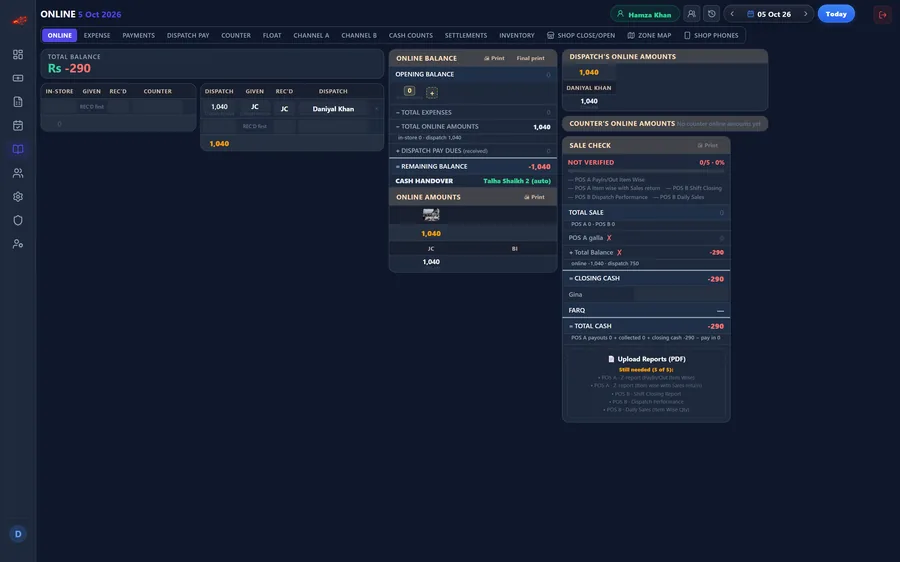Click the Rs -290 total balance
The height and width of the screenshot is (562, 900).
pyautogui.click(x=69, y=68)
